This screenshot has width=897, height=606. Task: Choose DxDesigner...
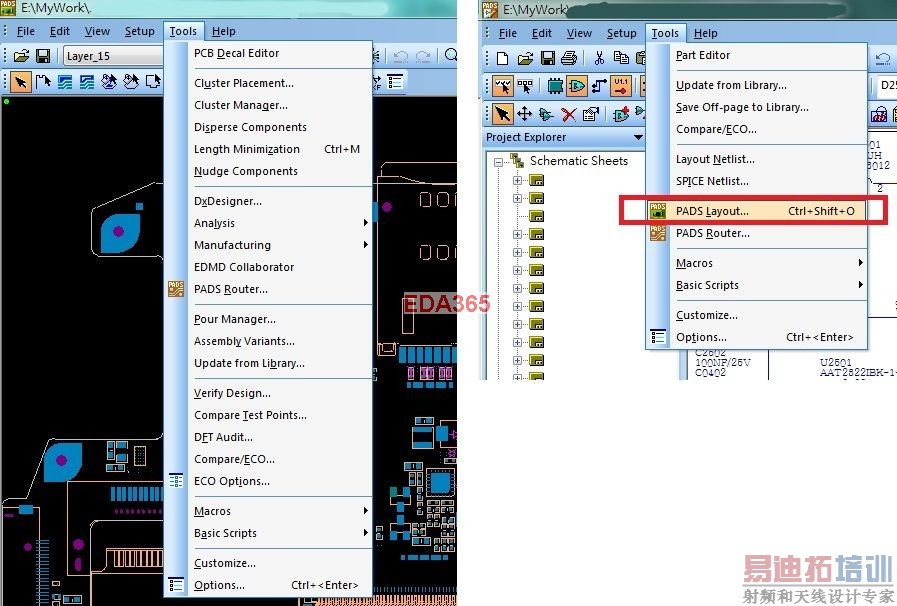pos(228,201)
